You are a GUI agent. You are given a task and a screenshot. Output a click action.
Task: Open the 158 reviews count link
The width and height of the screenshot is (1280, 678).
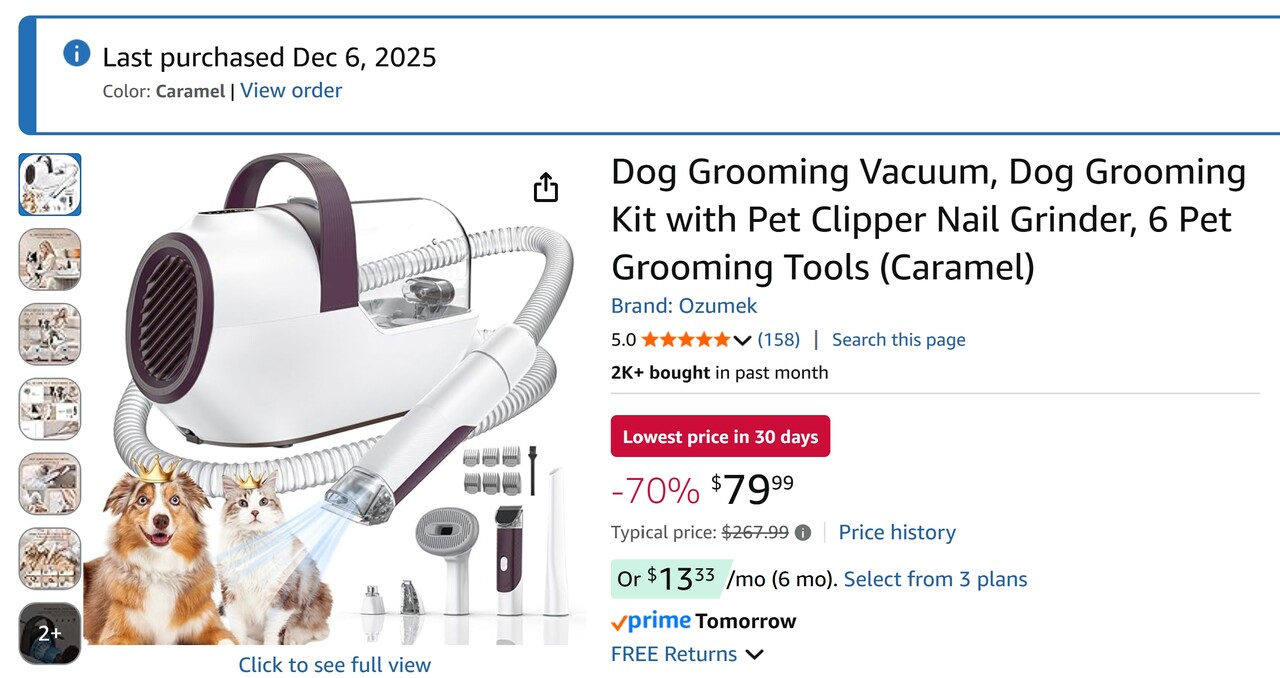click(x=779, y=340)
